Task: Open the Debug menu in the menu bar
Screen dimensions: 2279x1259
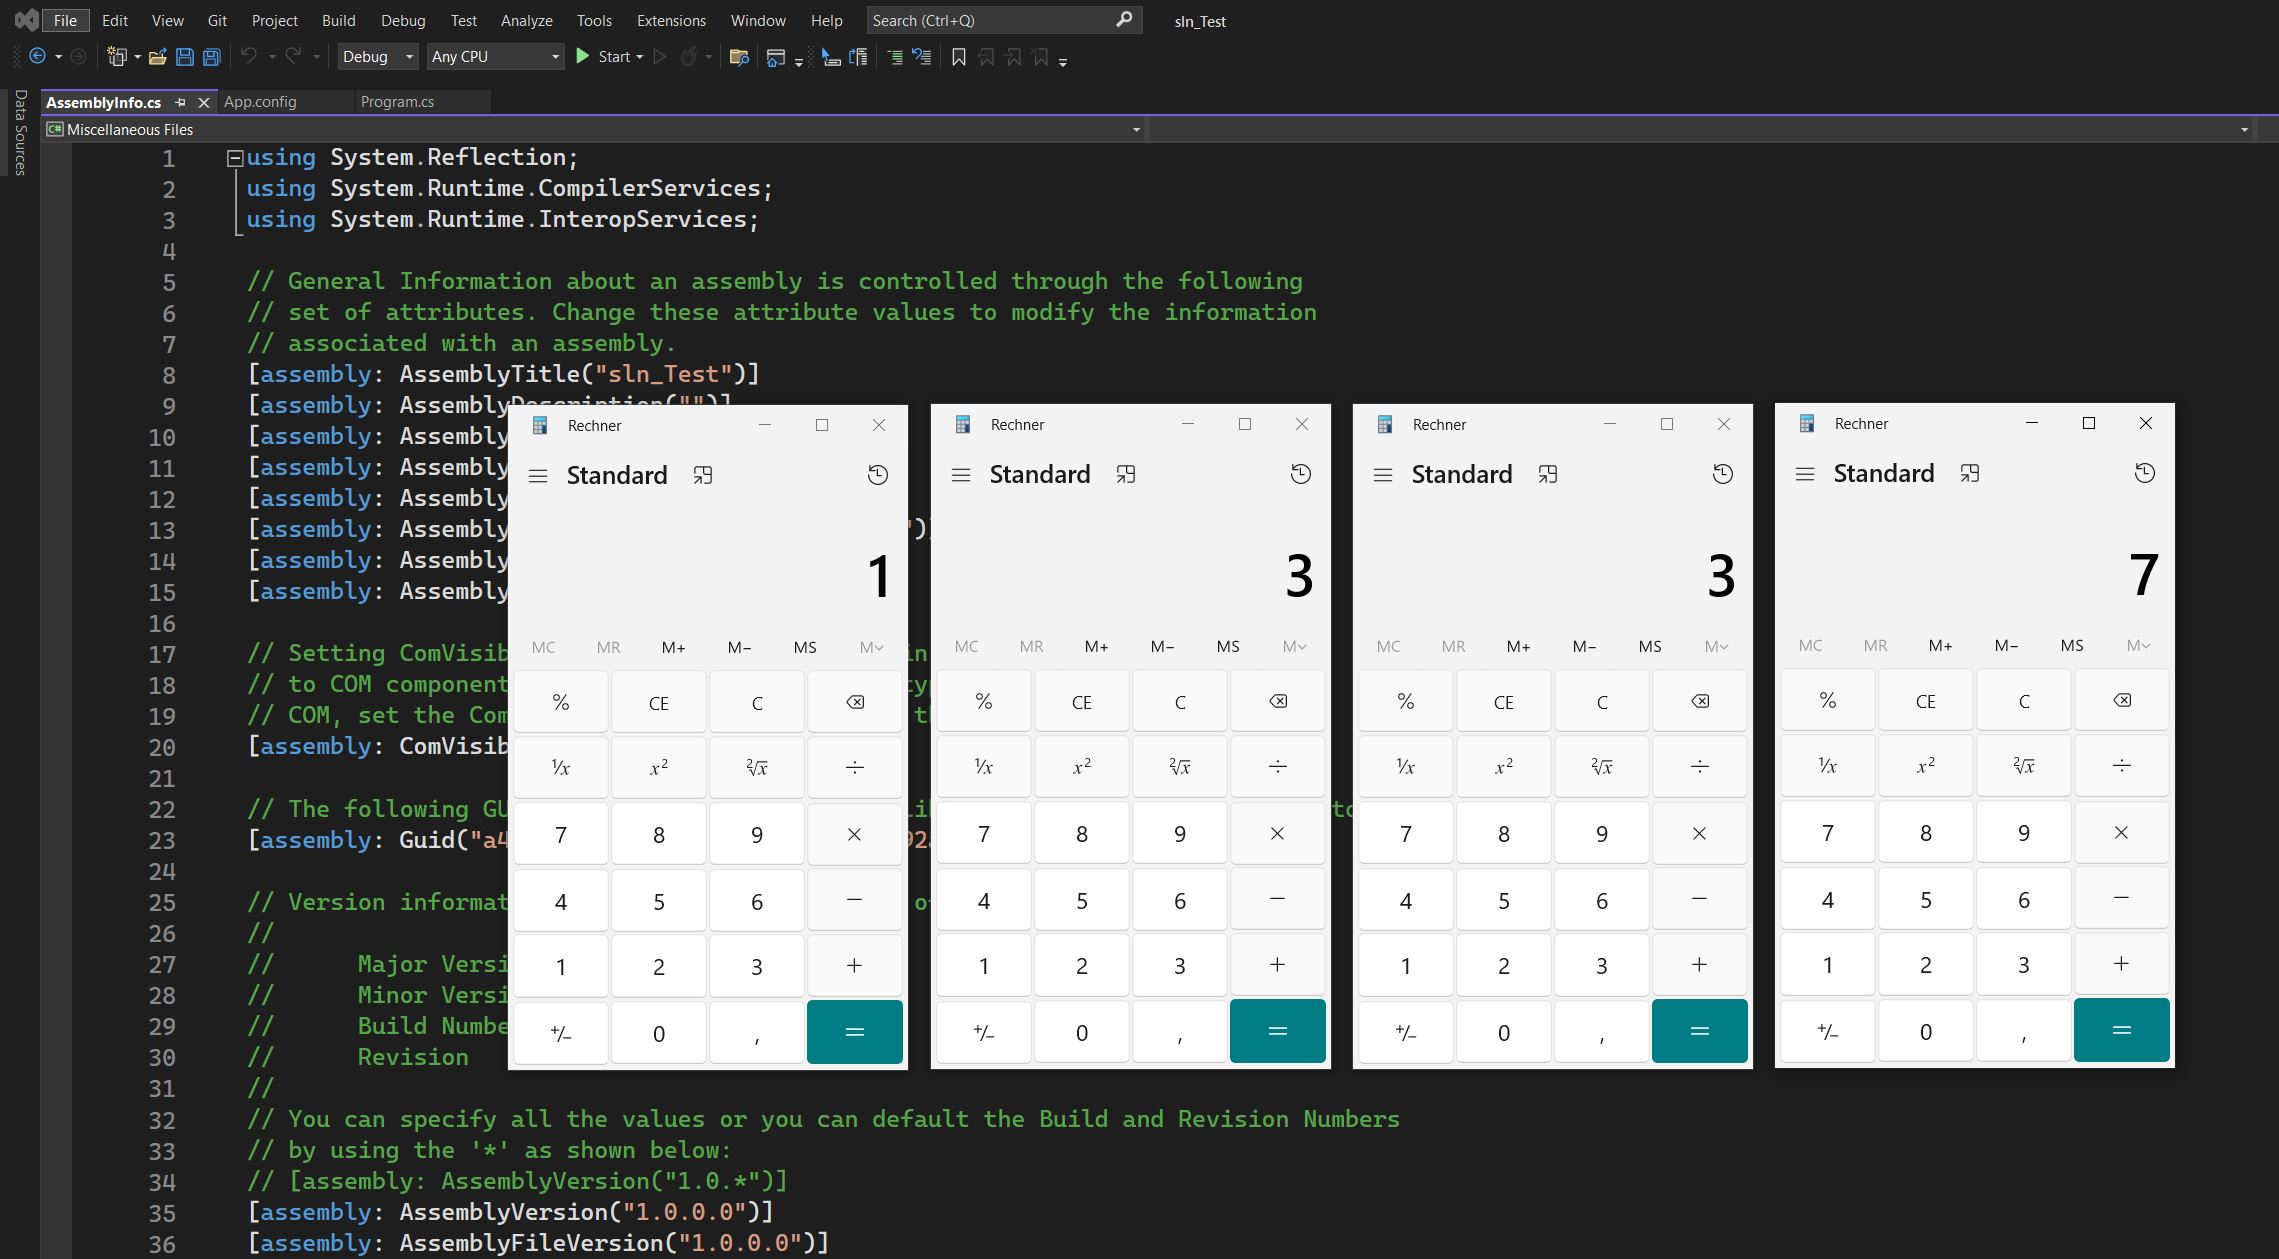Action: click(403, 20)
